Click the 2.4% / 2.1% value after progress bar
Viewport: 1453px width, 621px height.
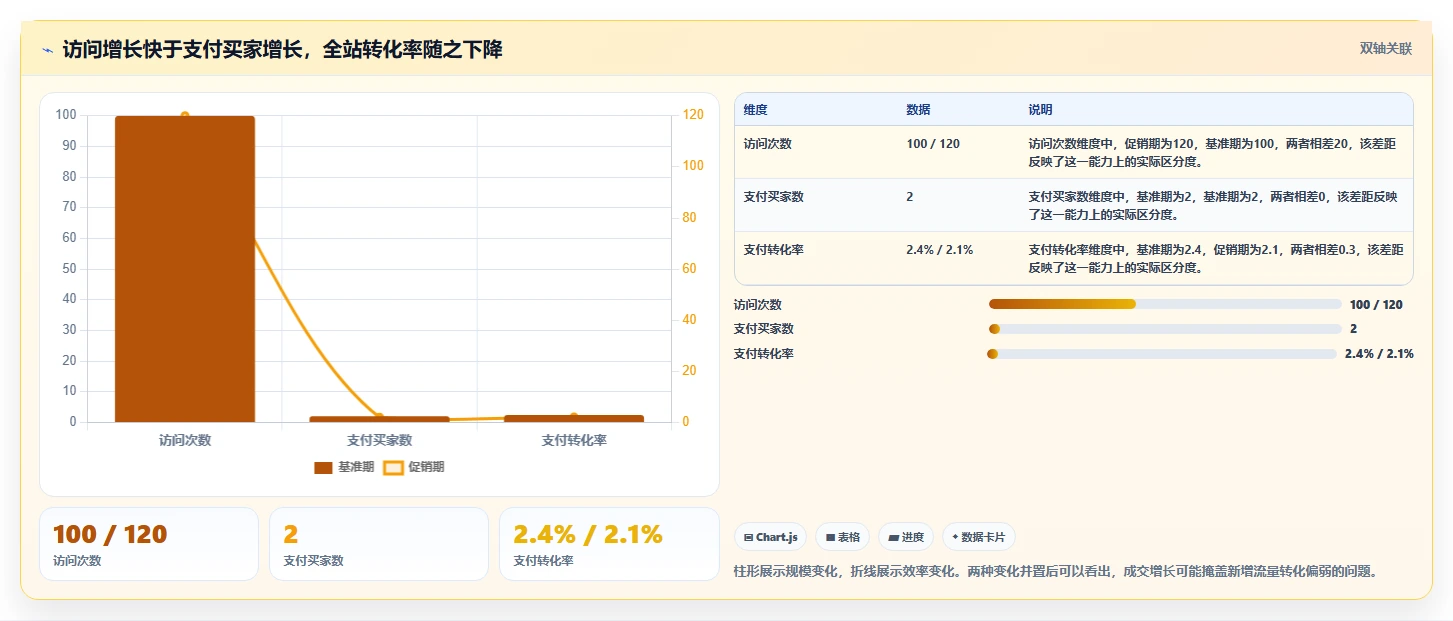tap(1379, 354)
